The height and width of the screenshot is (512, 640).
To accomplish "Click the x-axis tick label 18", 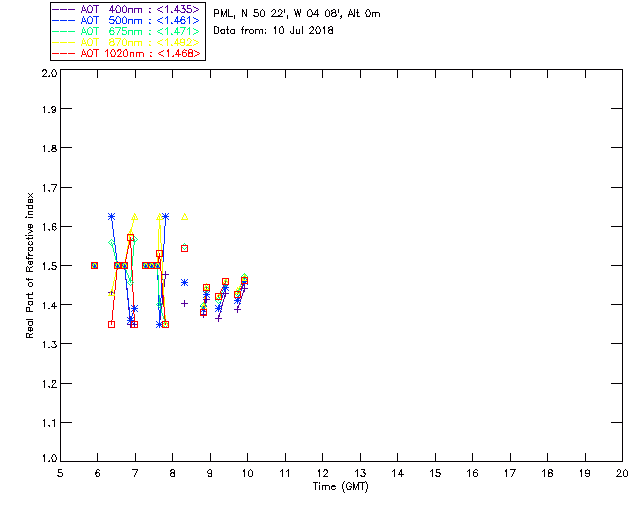I will [547, 473].
